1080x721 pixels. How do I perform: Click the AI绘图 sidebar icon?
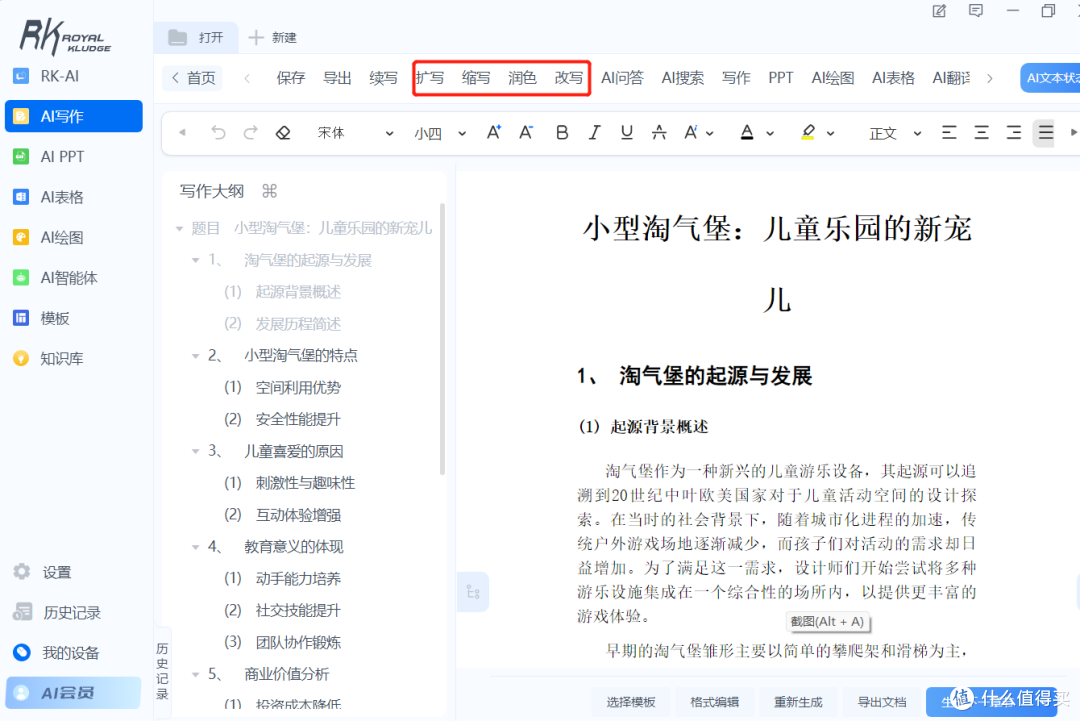point(21,238)
